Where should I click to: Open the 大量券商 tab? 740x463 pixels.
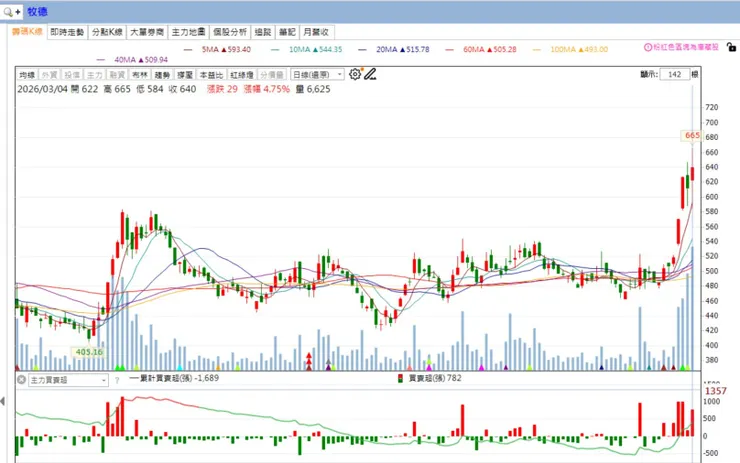point(147,32)
